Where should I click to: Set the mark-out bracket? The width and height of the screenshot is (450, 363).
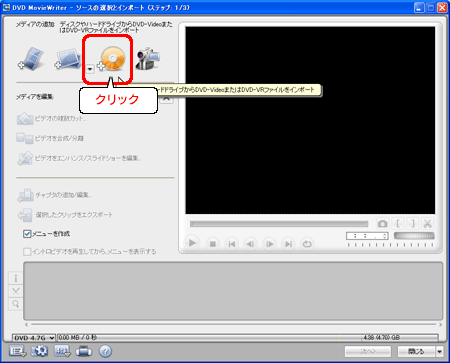[413, 223]
